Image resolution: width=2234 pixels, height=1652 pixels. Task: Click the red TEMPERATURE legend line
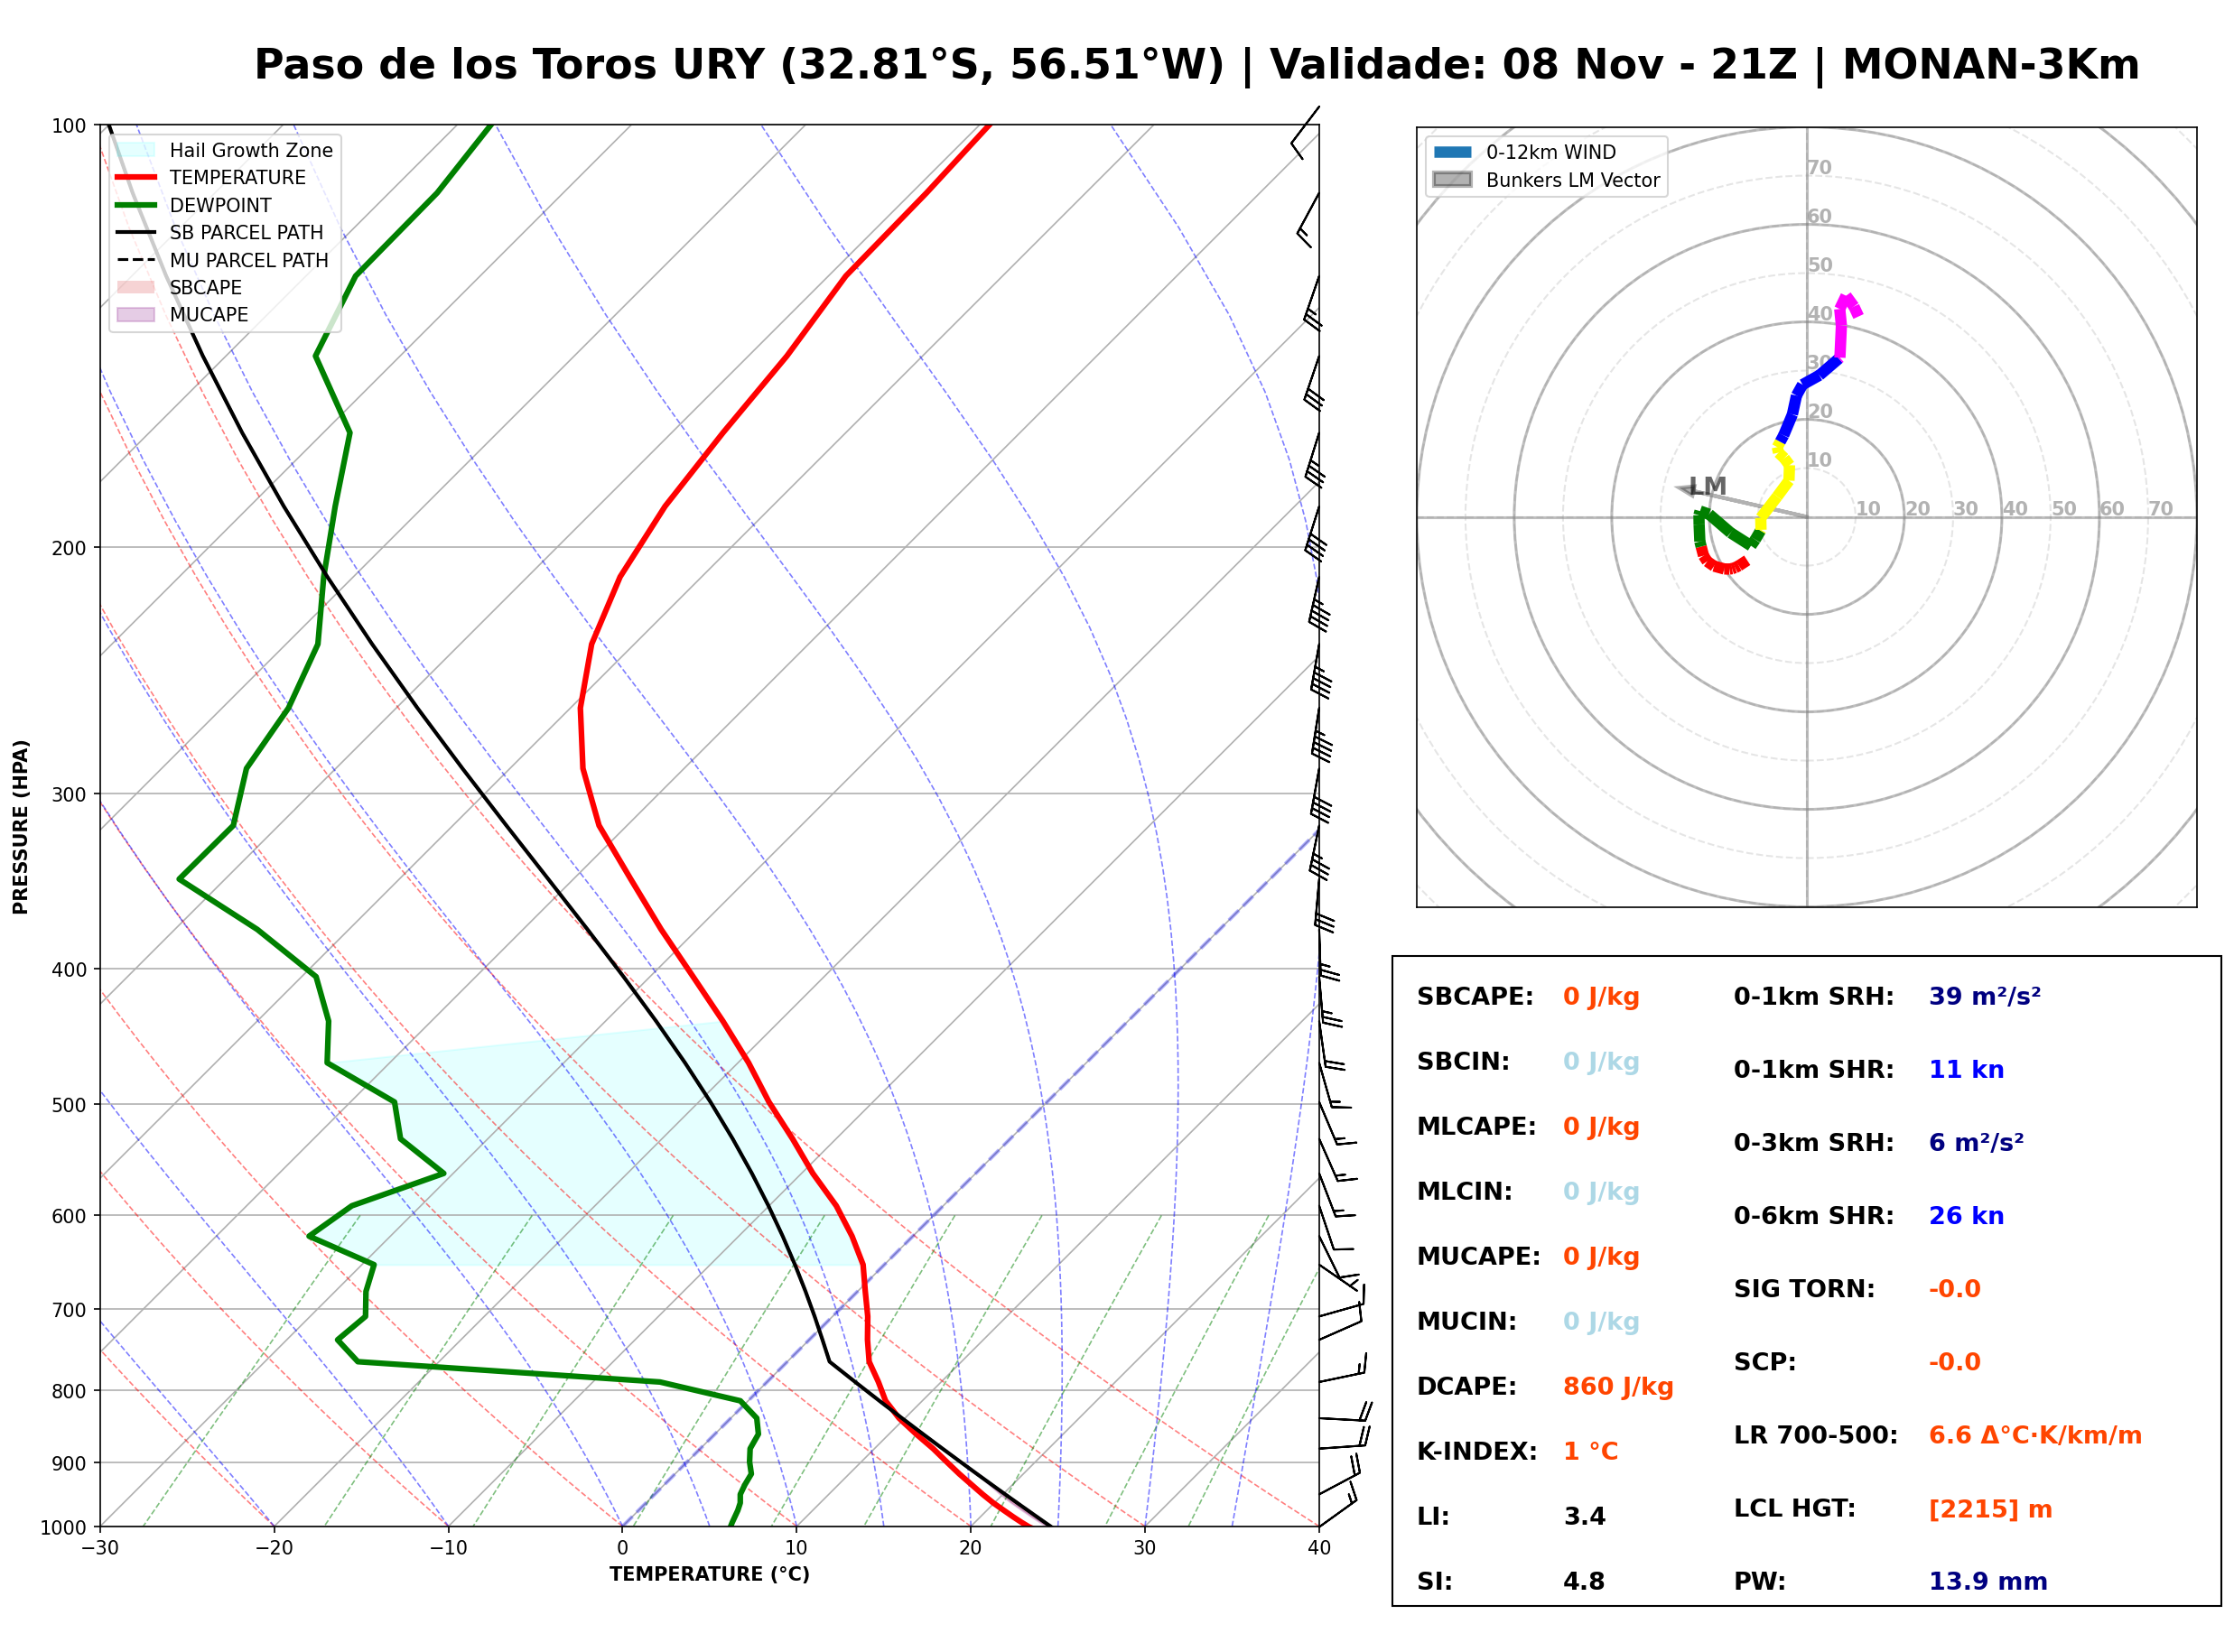(x=136, y=177)
